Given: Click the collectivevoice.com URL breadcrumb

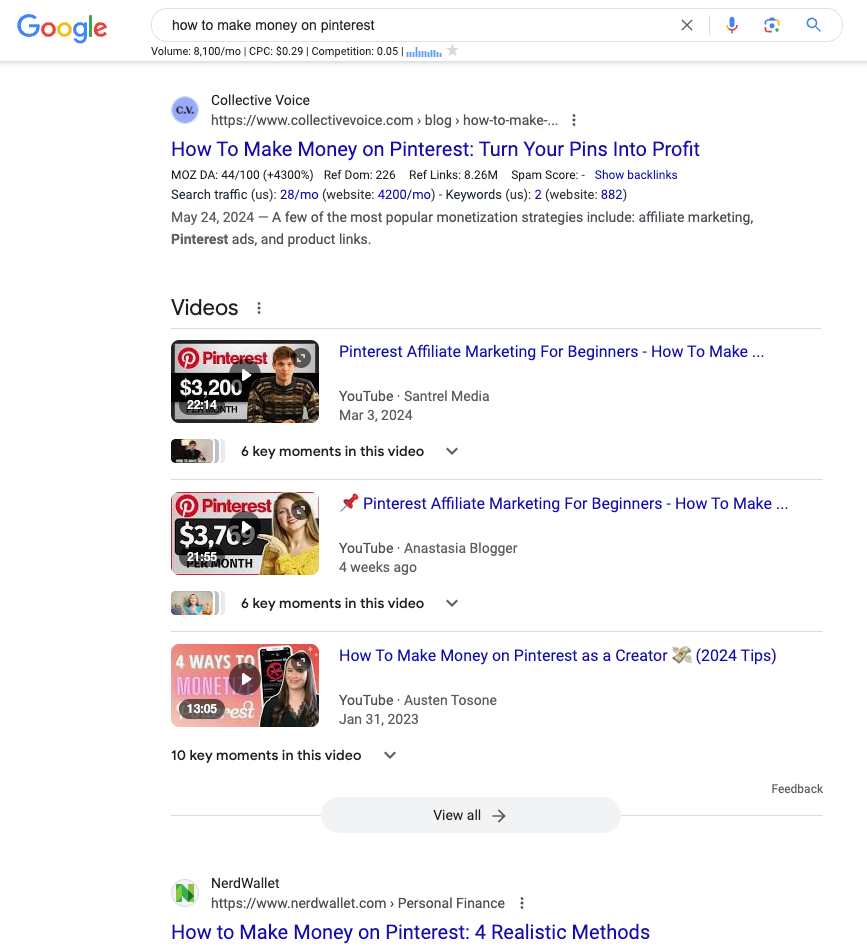Looking at the screenshot, I should click(x=384, y=121).
